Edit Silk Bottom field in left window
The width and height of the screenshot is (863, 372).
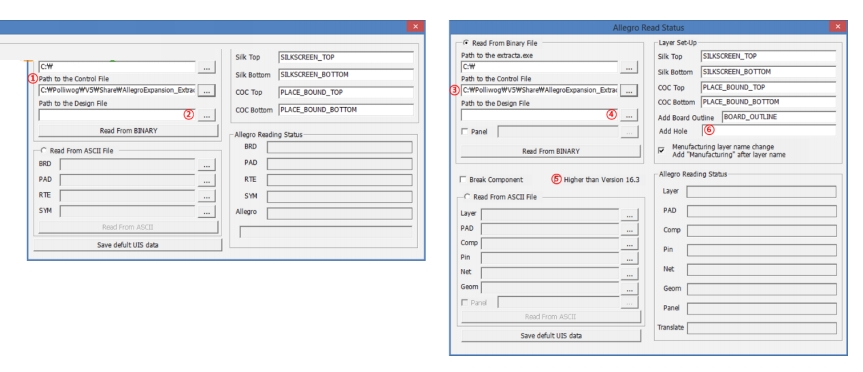346,75
